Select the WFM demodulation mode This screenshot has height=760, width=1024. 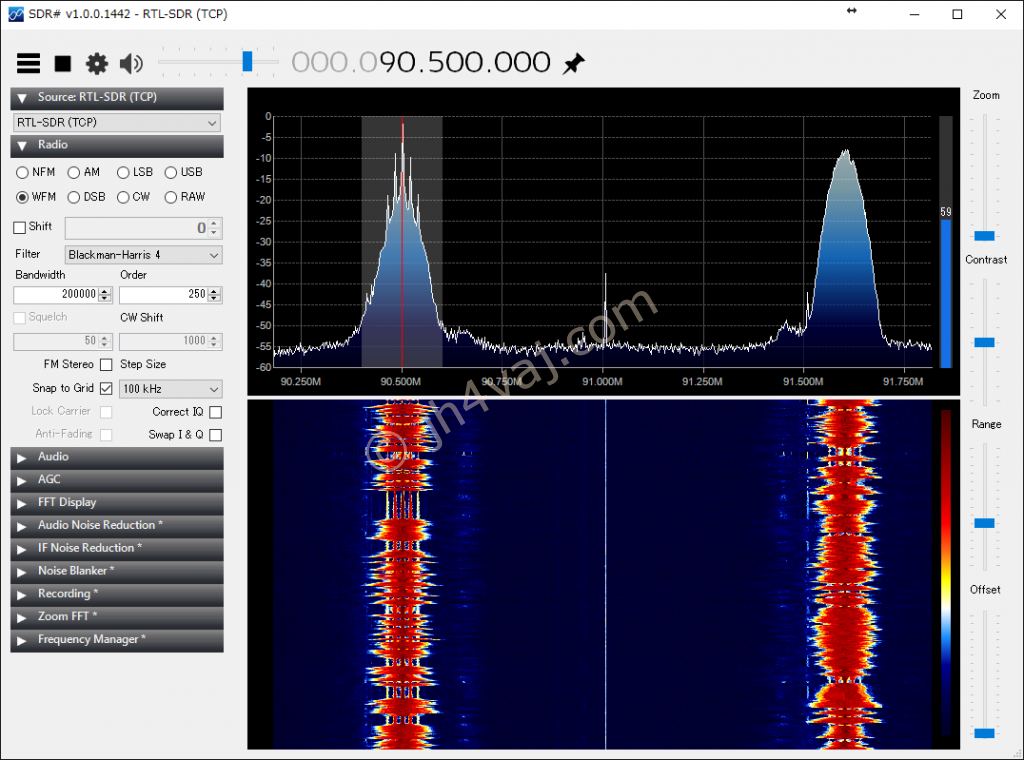[x=21, y=197]
